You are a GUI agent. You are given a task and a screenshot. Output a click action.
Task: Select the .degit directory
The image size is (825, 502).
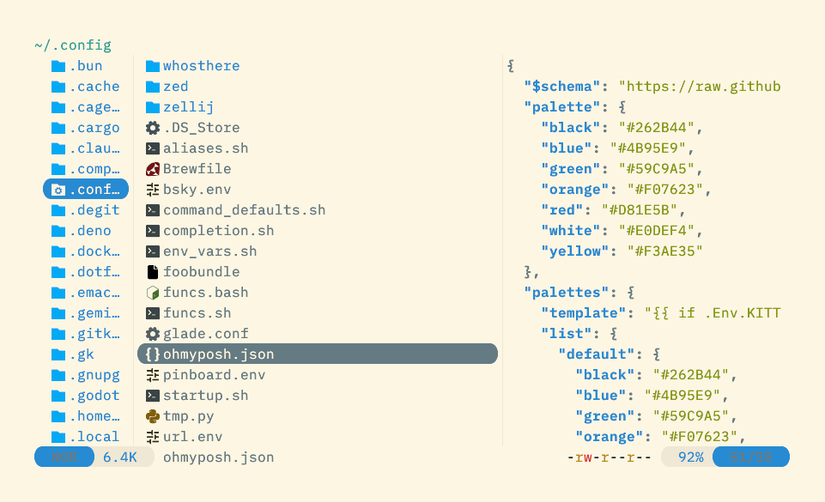point(86,210)
